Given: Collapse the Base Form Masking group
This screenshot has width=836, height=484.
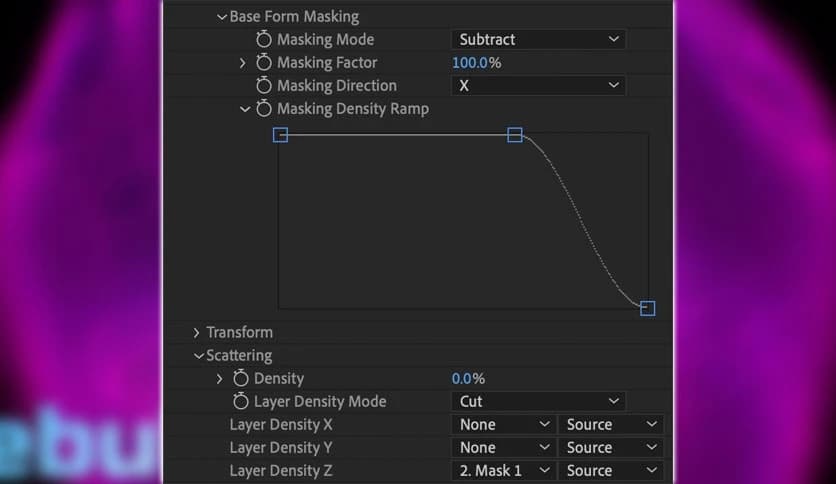Looking at the screenshot, I should pyautogui.click(x=222, y=17).
